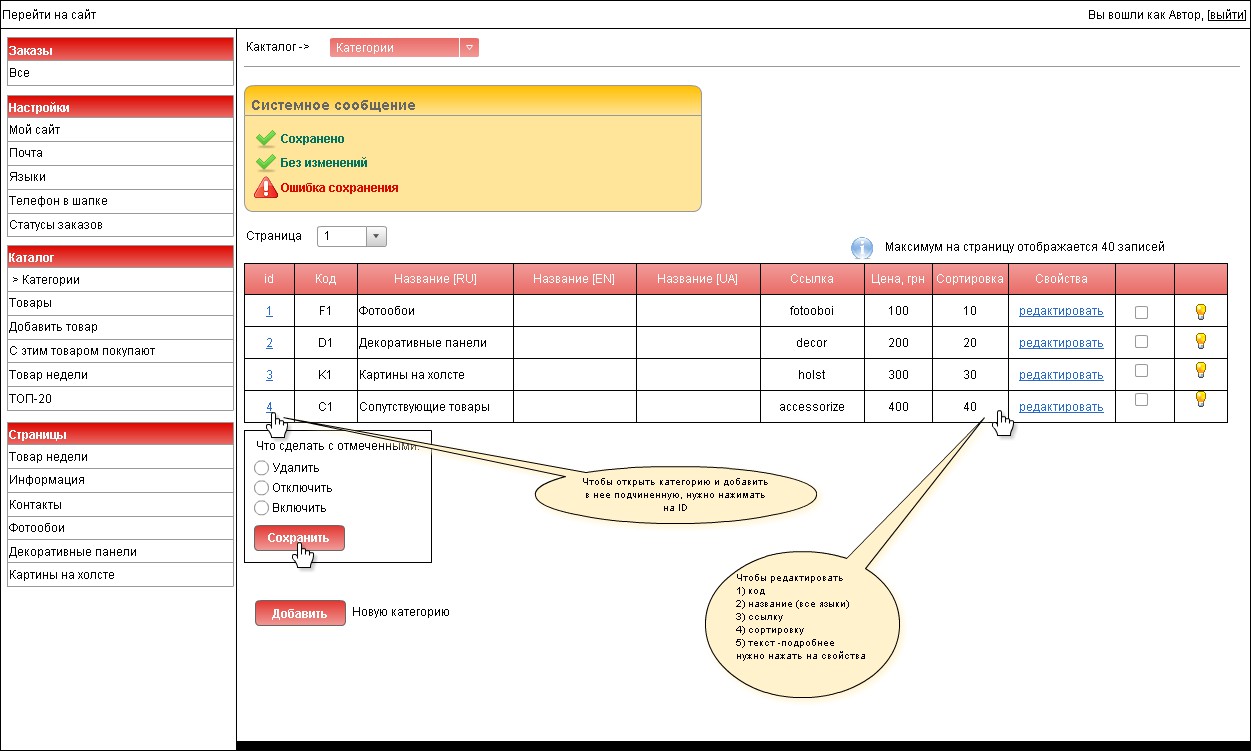Open Товары in the Каталог sidebar
This screenshot has width=1251, height=751.
pyautogui.click(x=120, y=303)
